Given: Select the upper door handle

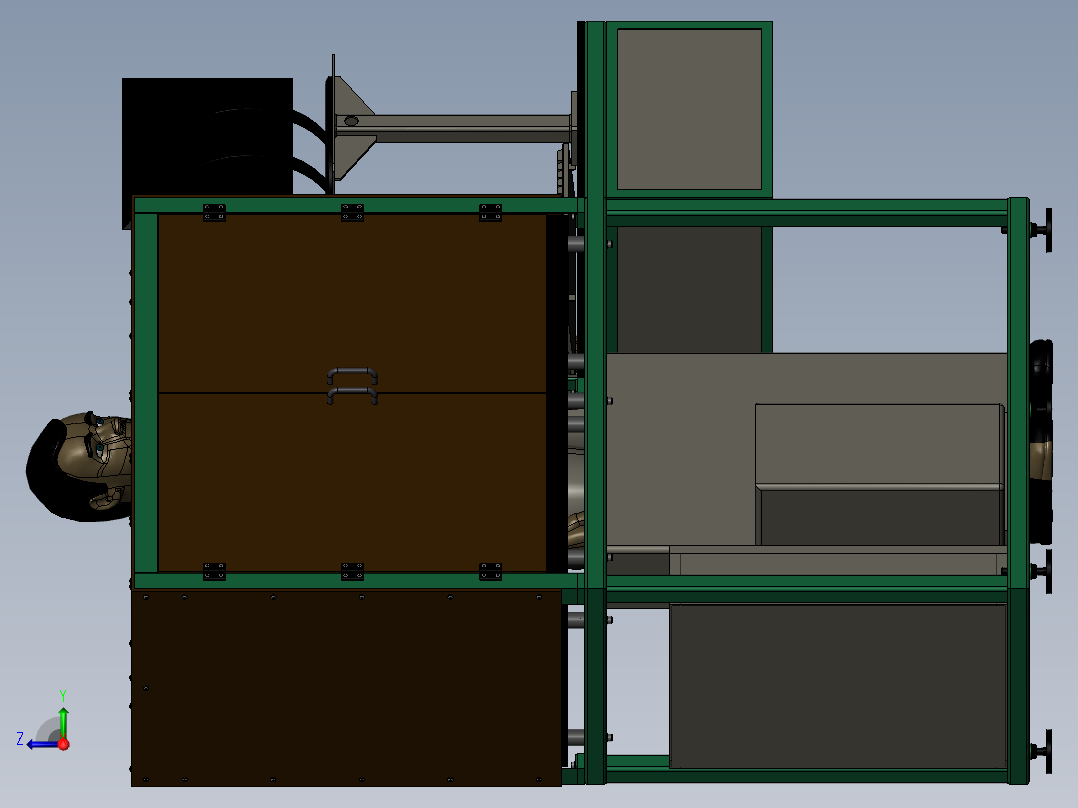Looking at the screenshot, I should coord(352,375).
